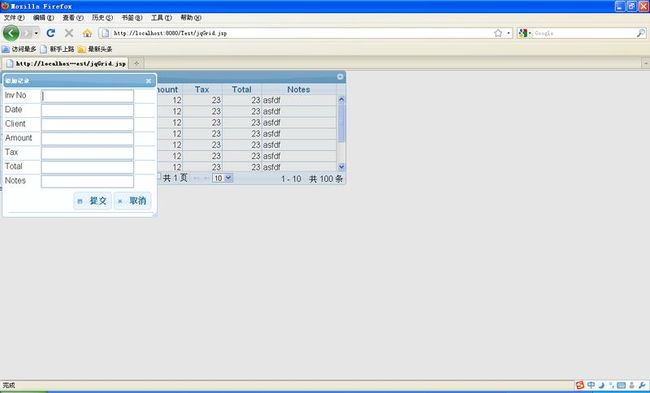Open IME settings wrench icon

click(x=642, y=385)
